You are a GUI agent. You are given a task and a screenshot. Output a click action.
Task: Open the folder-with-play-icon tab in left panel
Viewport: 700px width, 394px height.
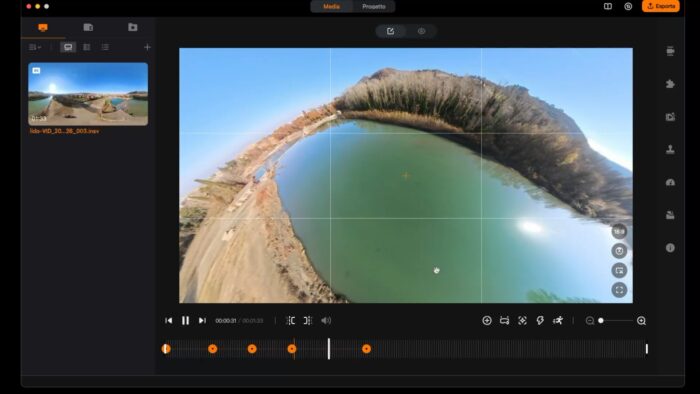(133, 27)
